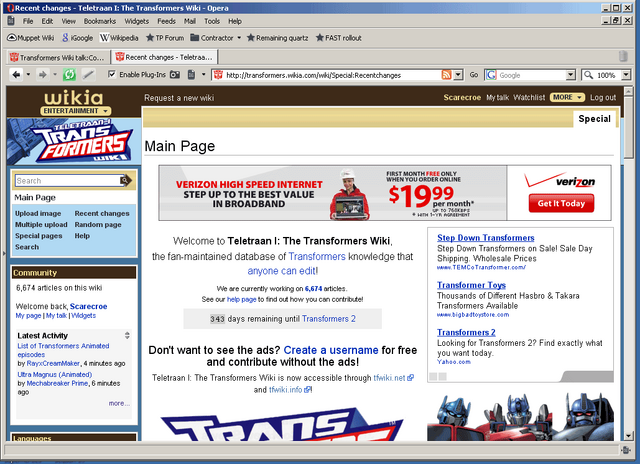Open the sidebar Recent changes link
The height and width of the screenshot is (464, 640).
click(x=102, y=213)
